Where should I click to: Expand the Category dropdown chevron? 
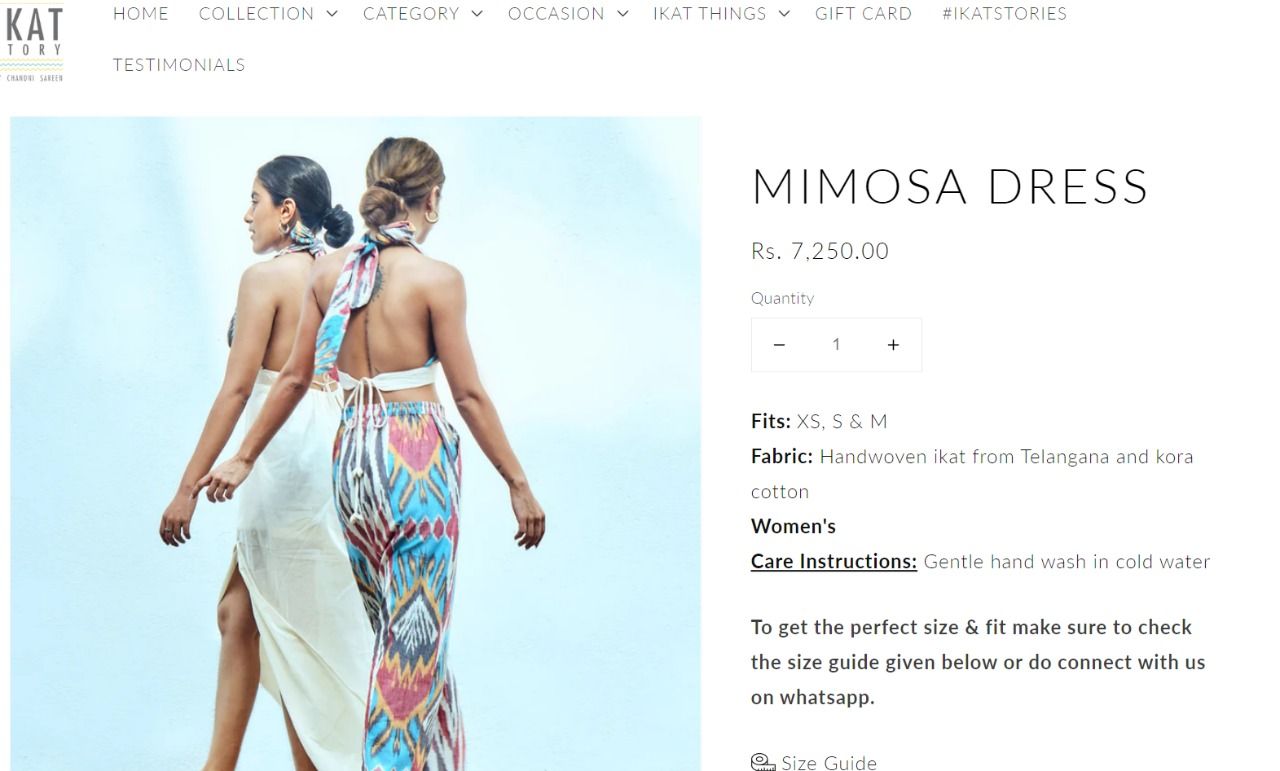tap(477, 14)
